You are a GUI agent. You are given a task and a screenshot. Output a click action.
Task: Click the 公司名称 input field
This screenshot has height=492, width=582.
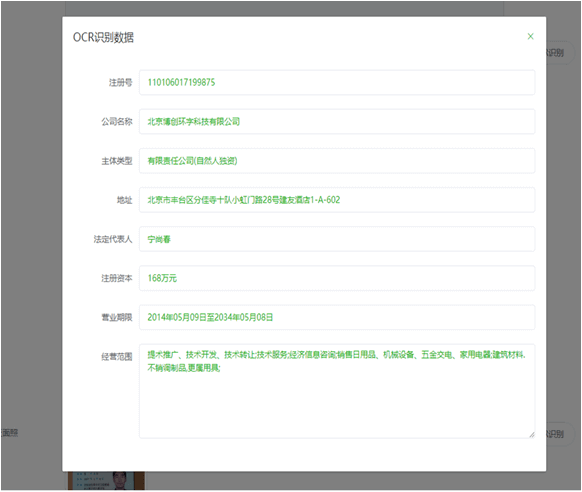tap(337, 122)
